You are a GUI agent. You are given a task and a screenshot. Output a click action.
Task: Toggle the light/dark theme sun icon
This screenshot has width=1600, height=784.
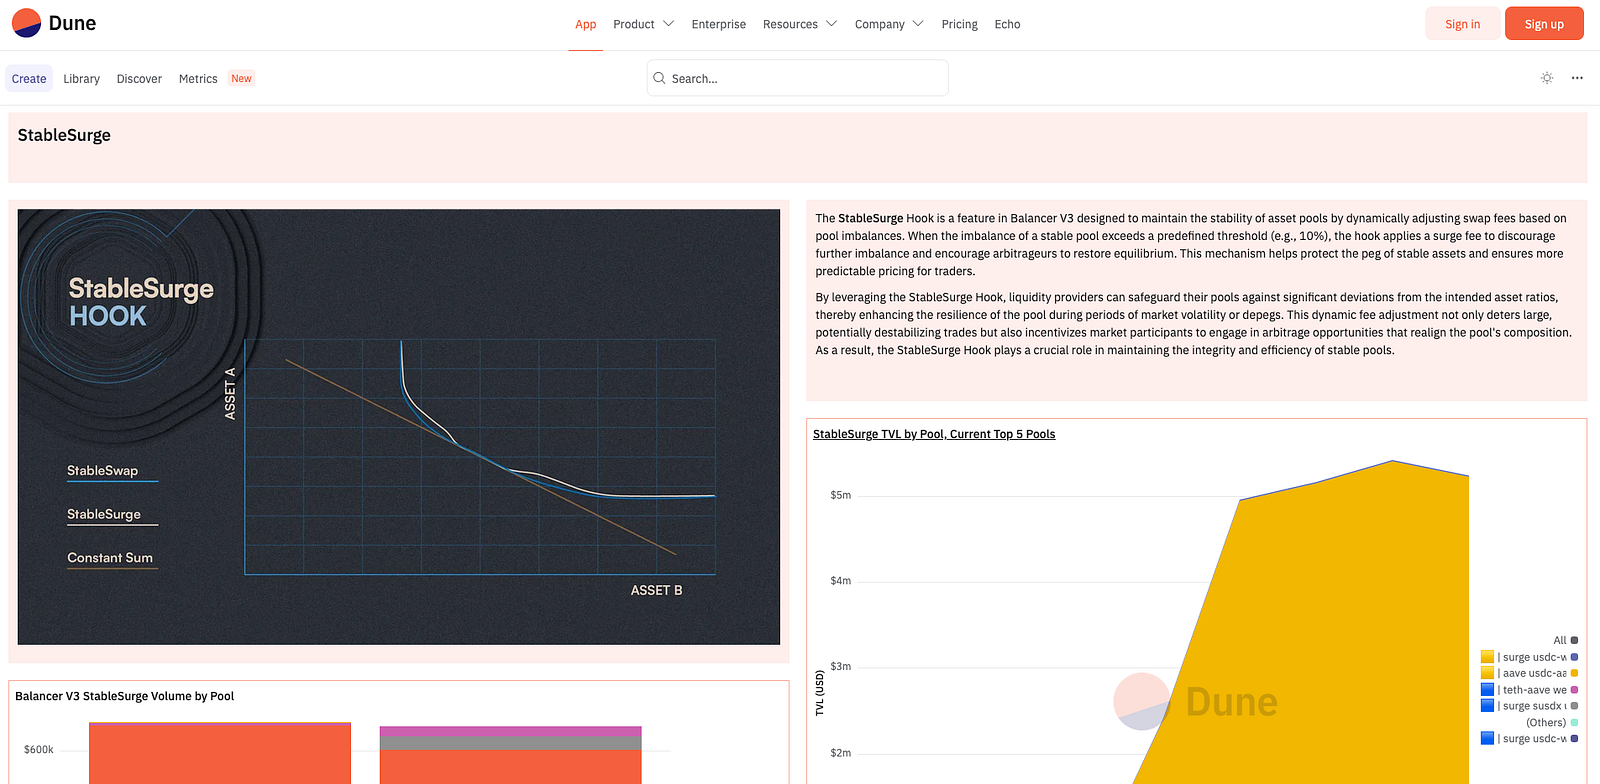click(1547, 78)
